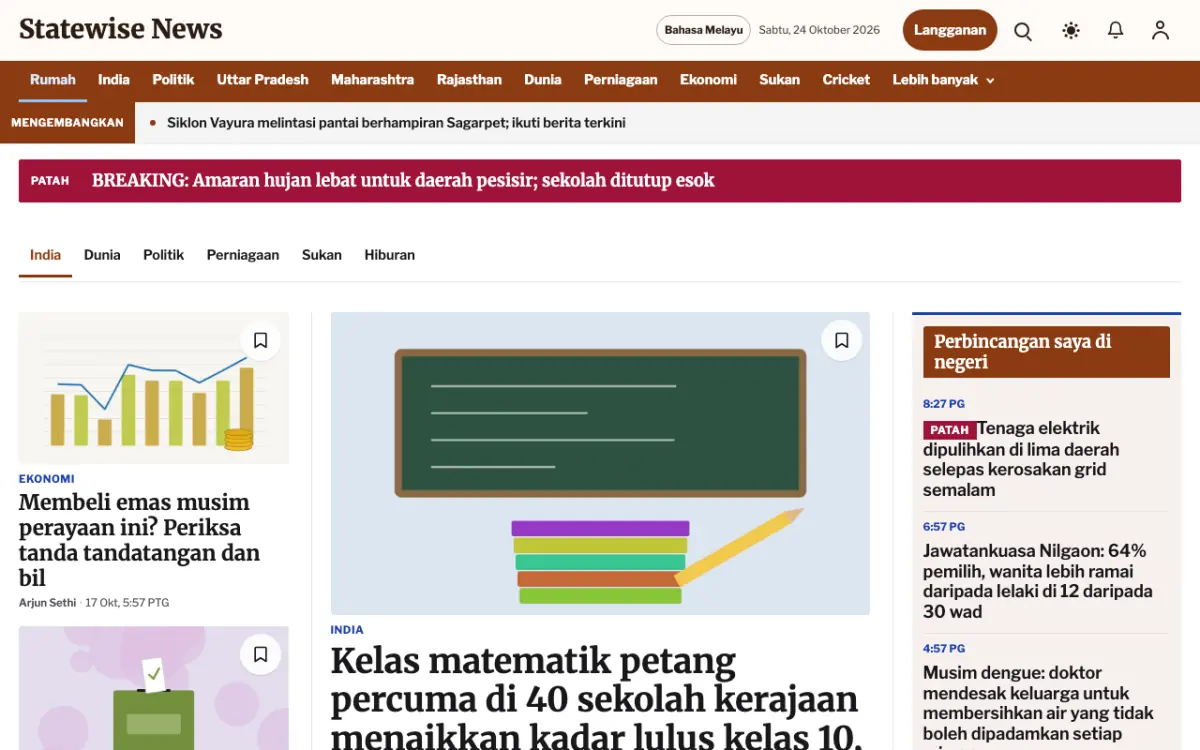1200x750 pixels.
Task: Open user account profile icon
Action: pos(1160,31)
